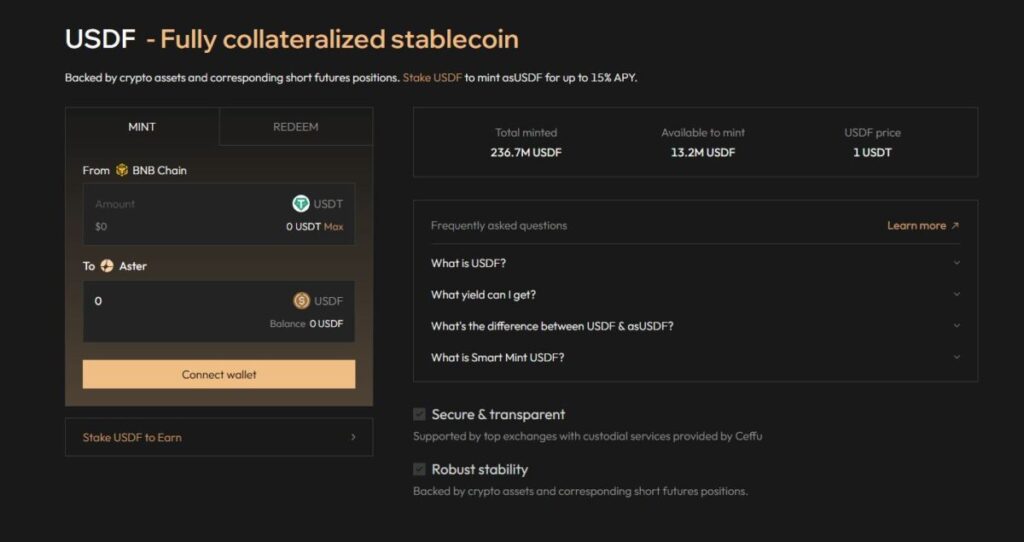The height and width of the screenshot is (542, 1024).
Task: Click Max to use full USDT balance
Action: (333, 227)
